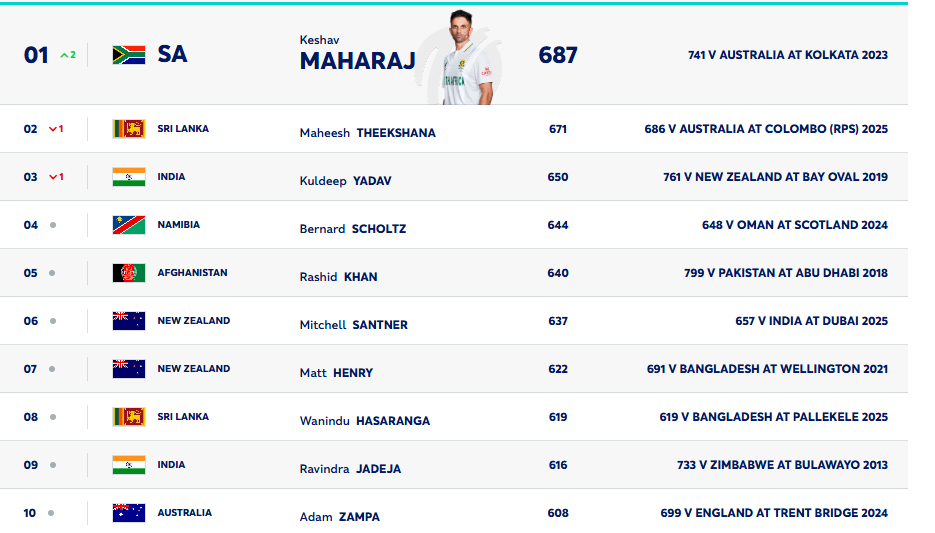Click the green up-arrow rank change indicator
This screenshot has width=935, height=533.
click(x=68, y=55)
